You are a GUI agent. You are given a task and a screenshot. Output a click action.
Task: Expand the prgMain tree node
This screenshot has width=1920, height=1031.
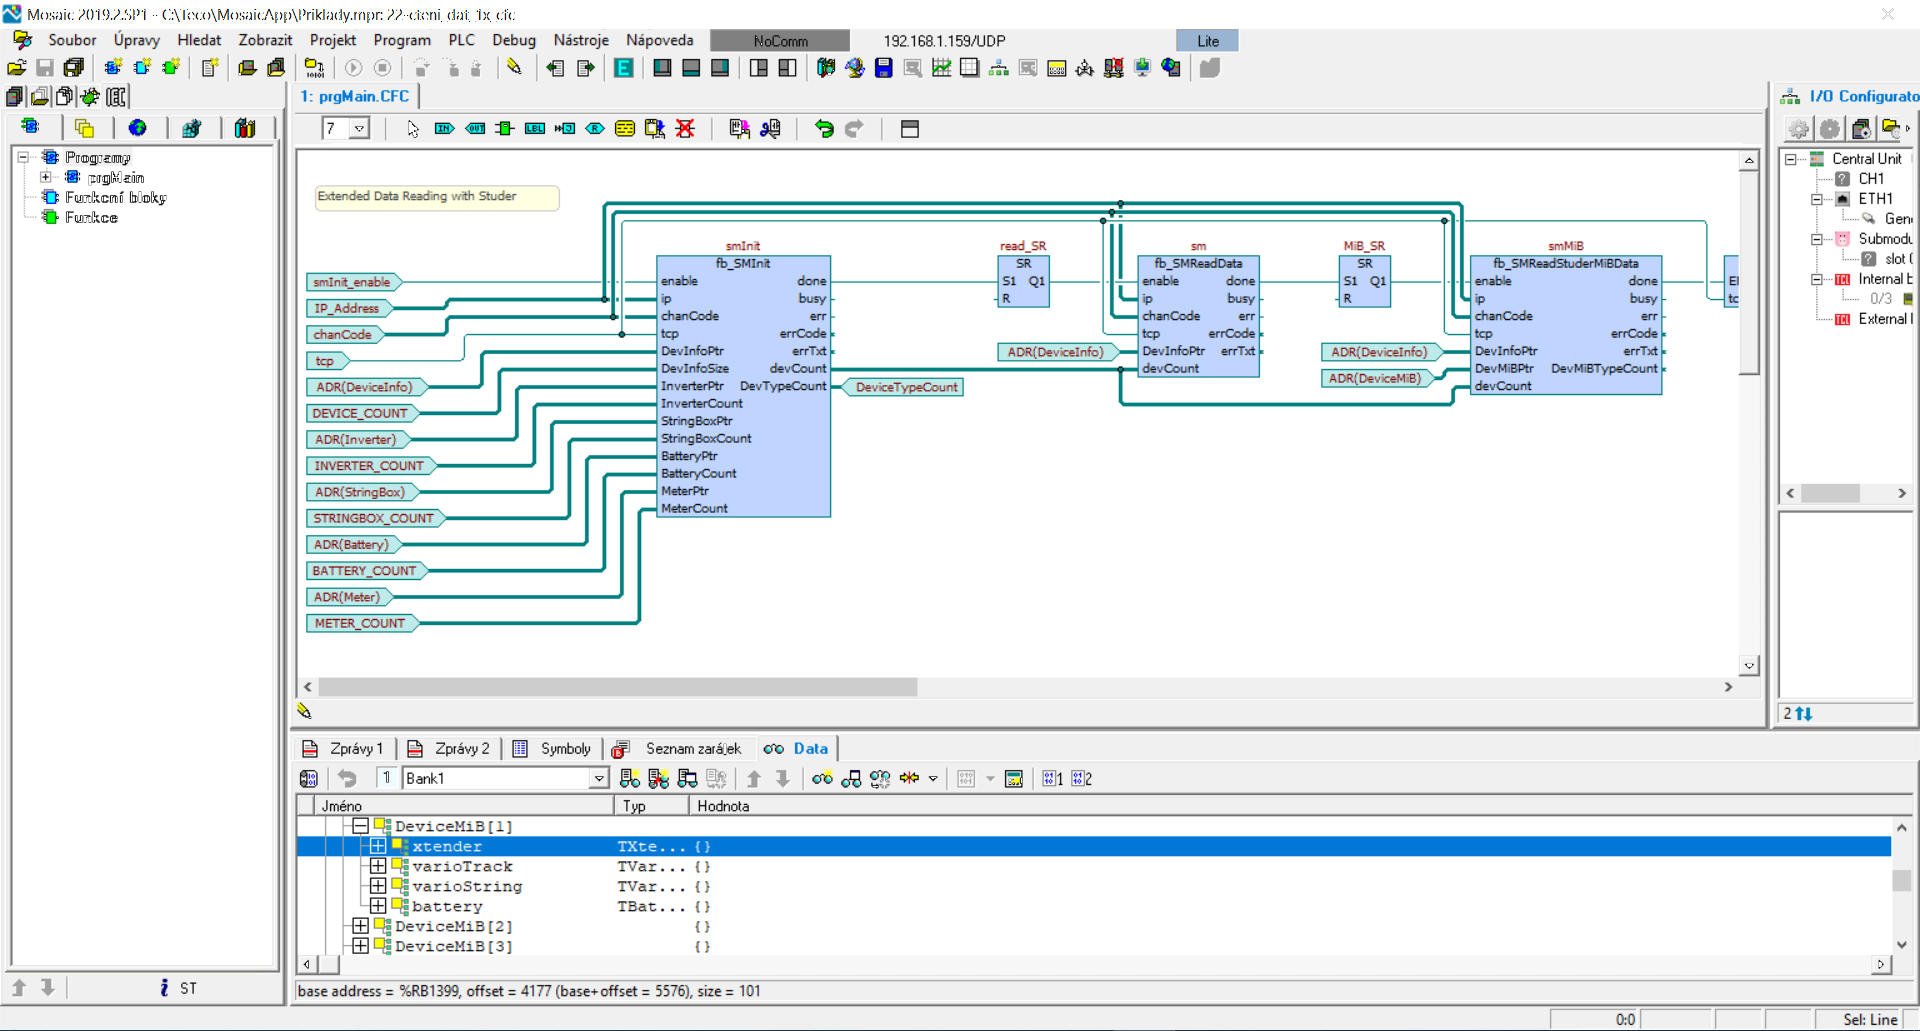tap(46, 177)
